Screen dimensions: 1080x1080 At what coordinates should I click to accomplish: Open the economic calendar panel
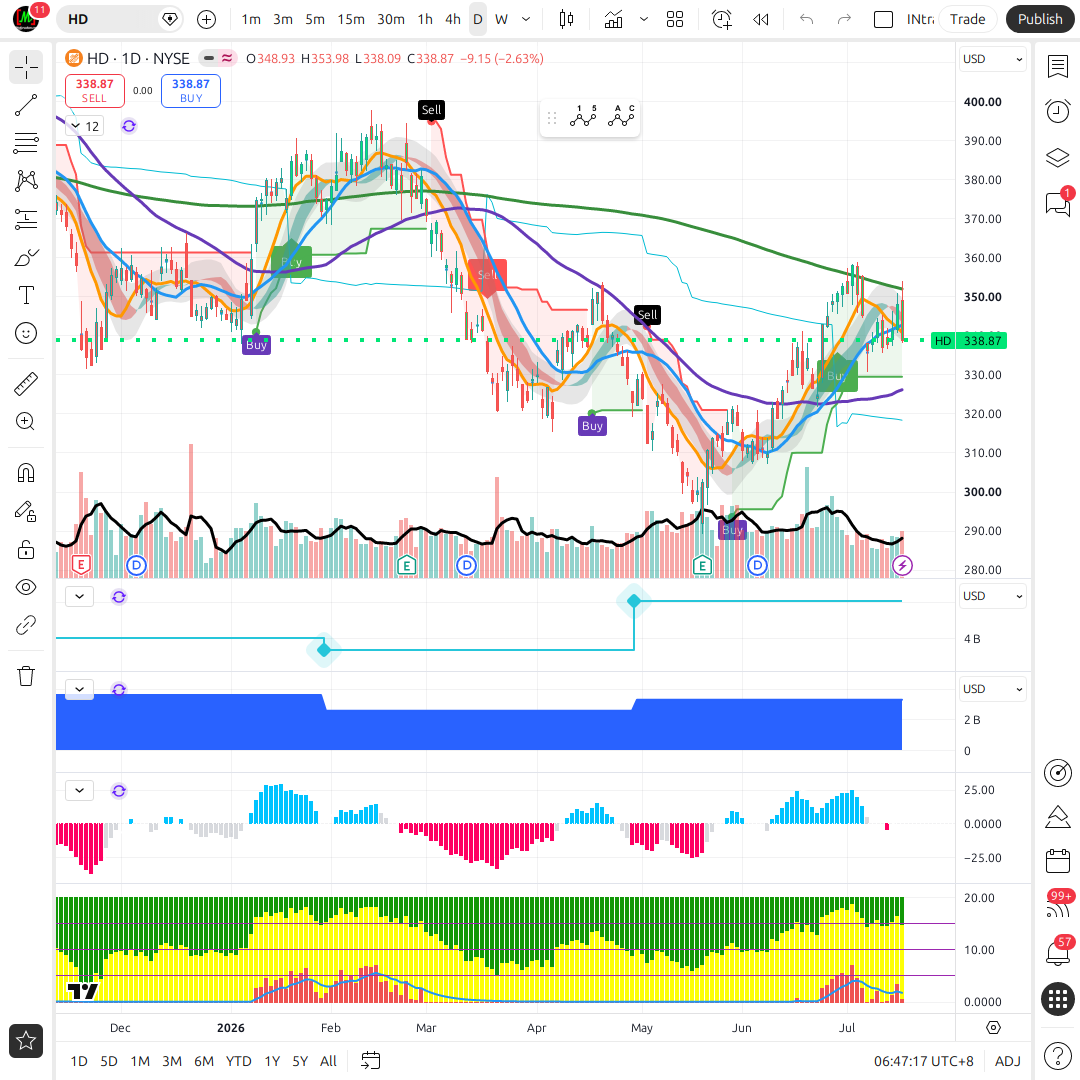(x=1057, y=861)
